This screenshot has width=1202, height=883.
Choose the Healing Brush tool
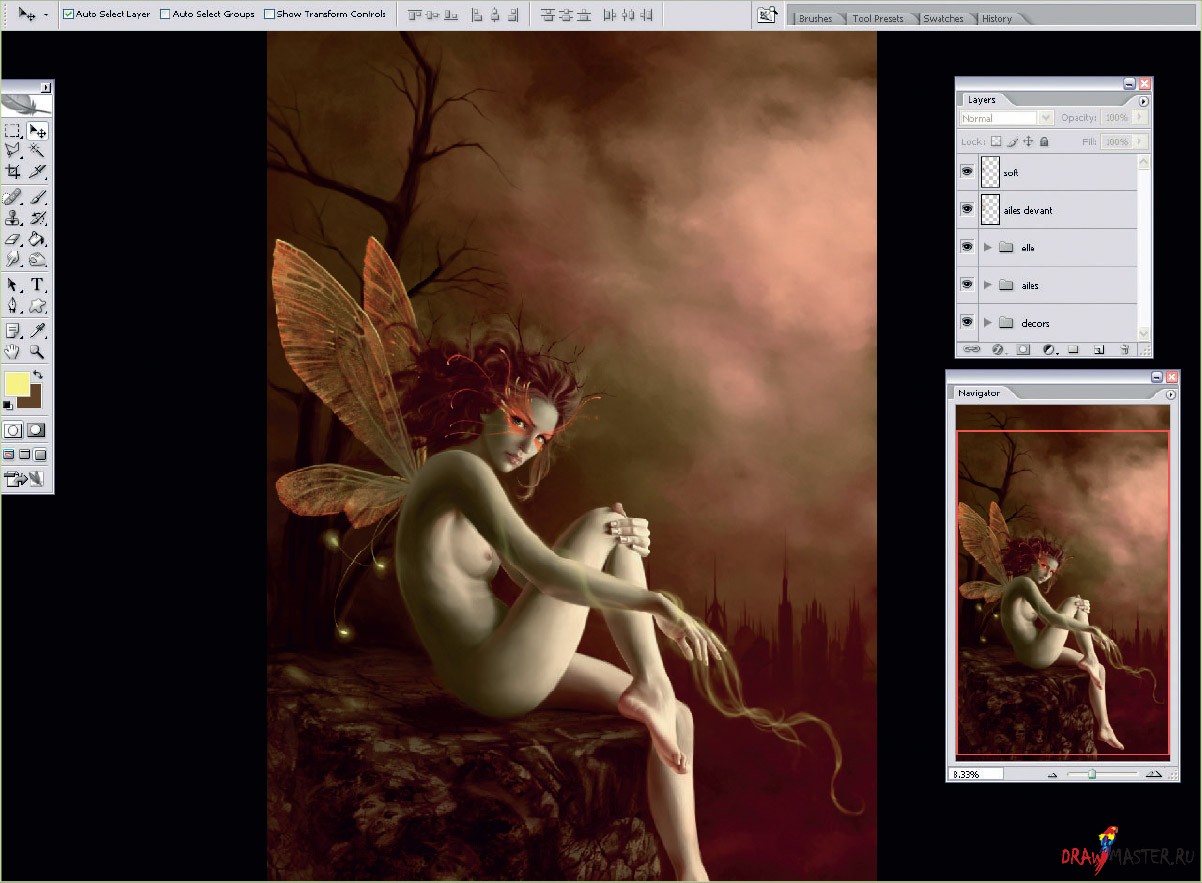coord(13,197)
